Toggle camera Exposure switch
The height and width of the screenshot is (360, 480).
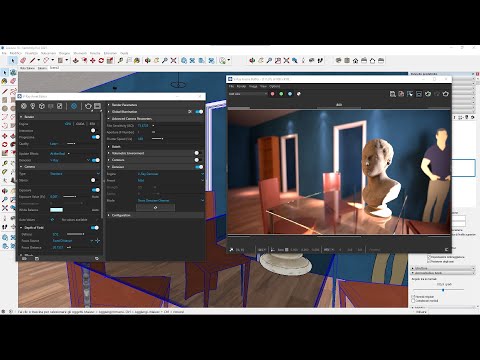[96, 190]
